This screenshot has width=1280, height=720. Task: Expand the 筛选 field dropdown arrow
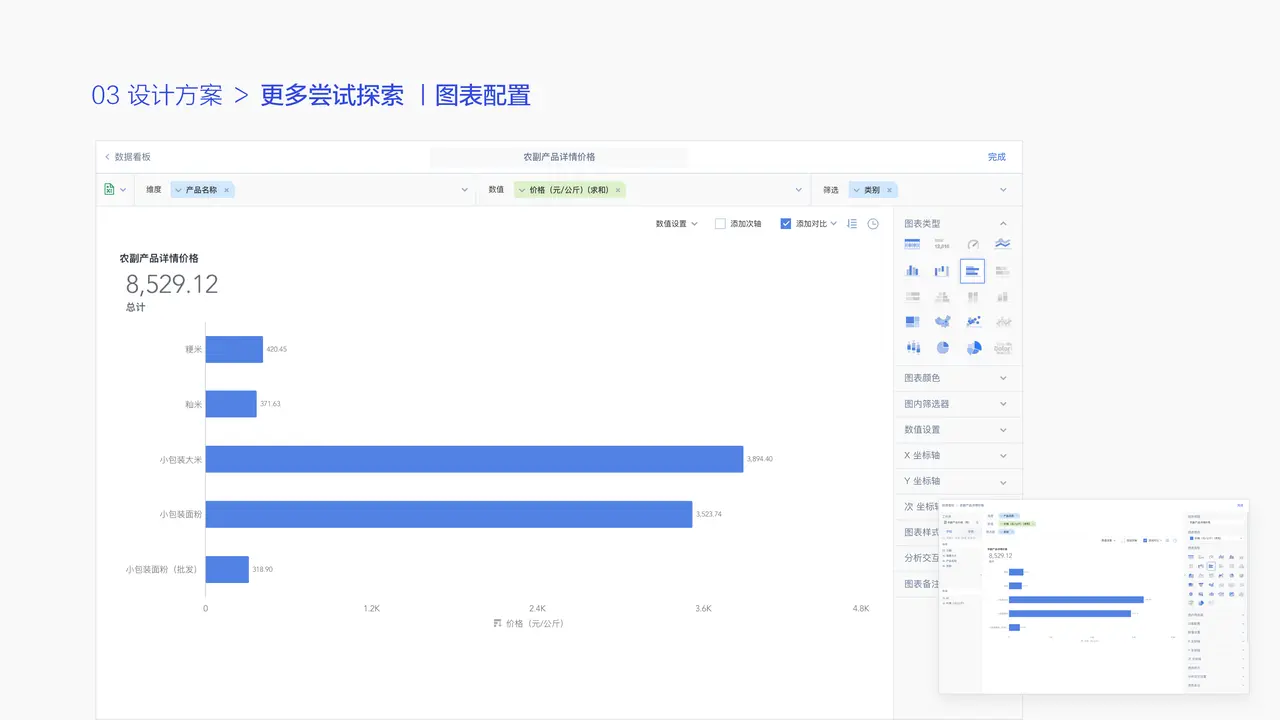coord(1003,190)
